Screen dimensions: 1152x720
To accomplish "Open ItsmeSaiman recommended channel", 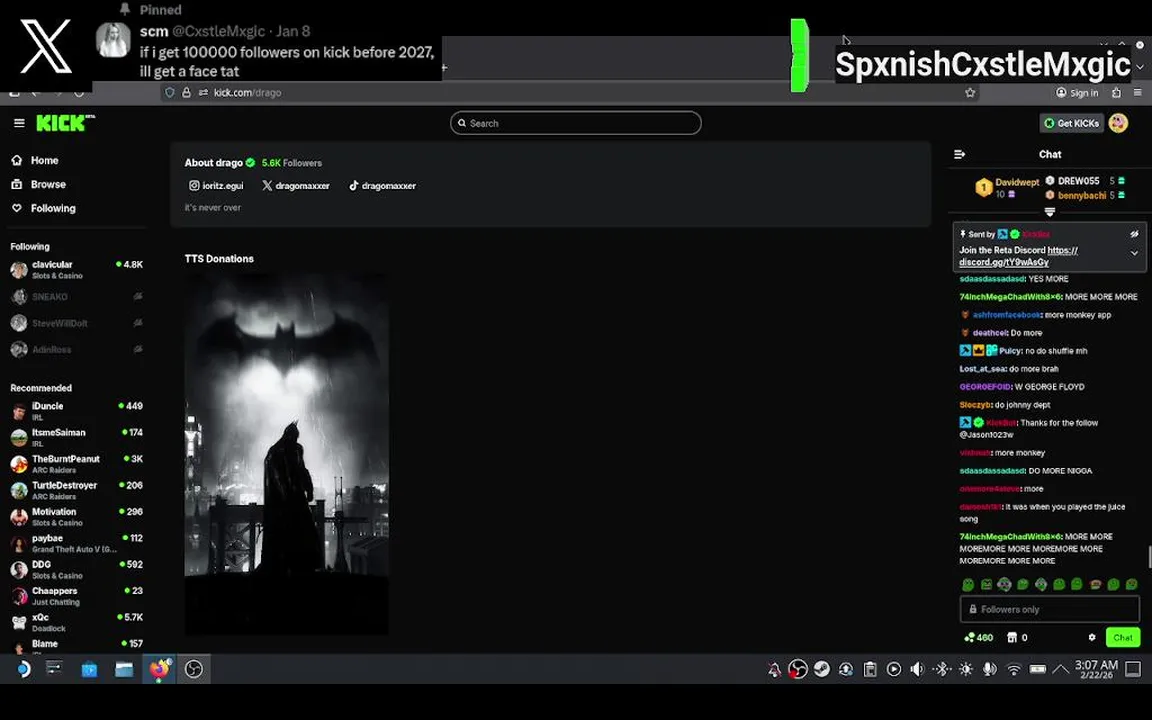I will 76,437.
